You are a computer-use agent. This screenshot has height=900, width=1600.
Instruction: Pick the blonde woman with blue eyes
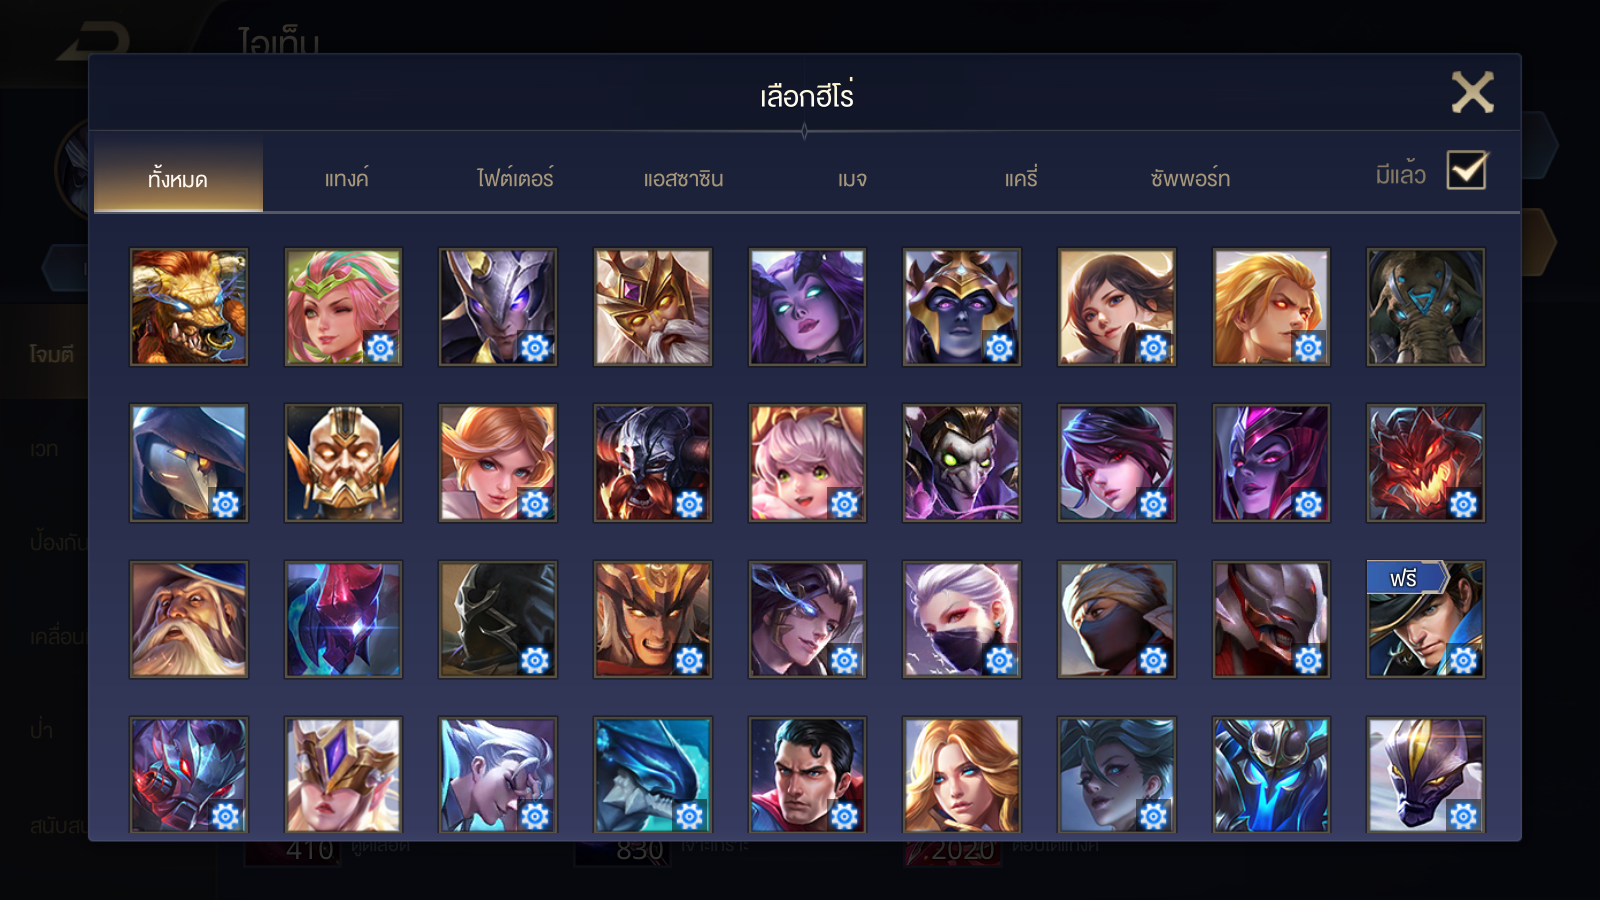pos(962,775)
